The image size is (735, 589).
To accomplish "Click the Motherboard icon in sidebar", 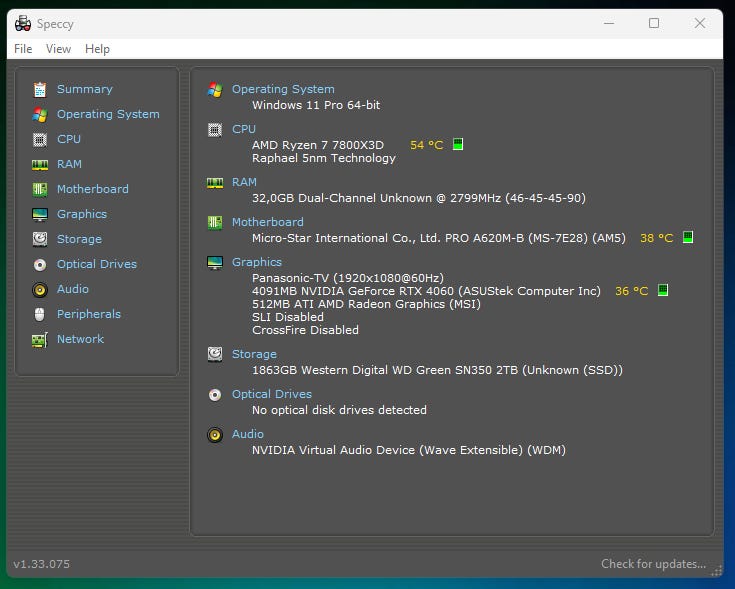I will (40, 189).
